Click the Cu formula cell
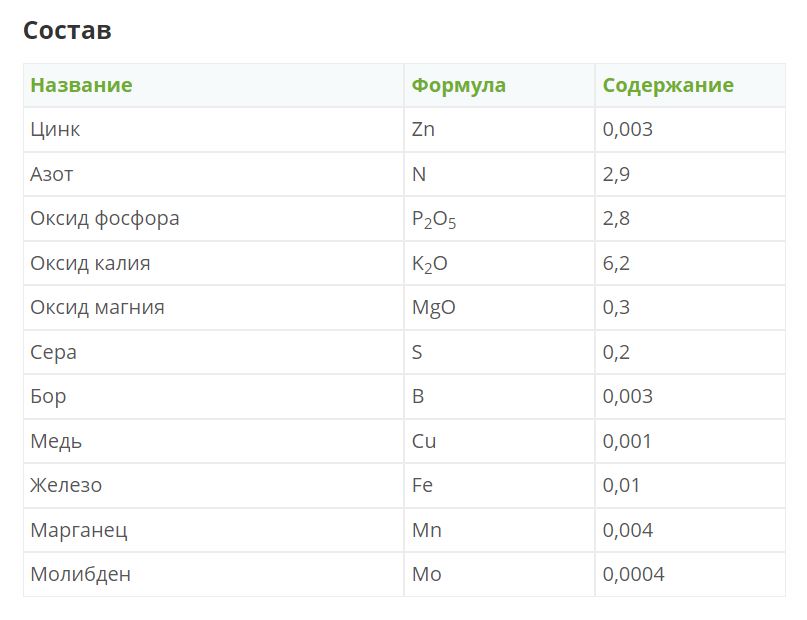 pyautogui.click(x=424, y=441)
